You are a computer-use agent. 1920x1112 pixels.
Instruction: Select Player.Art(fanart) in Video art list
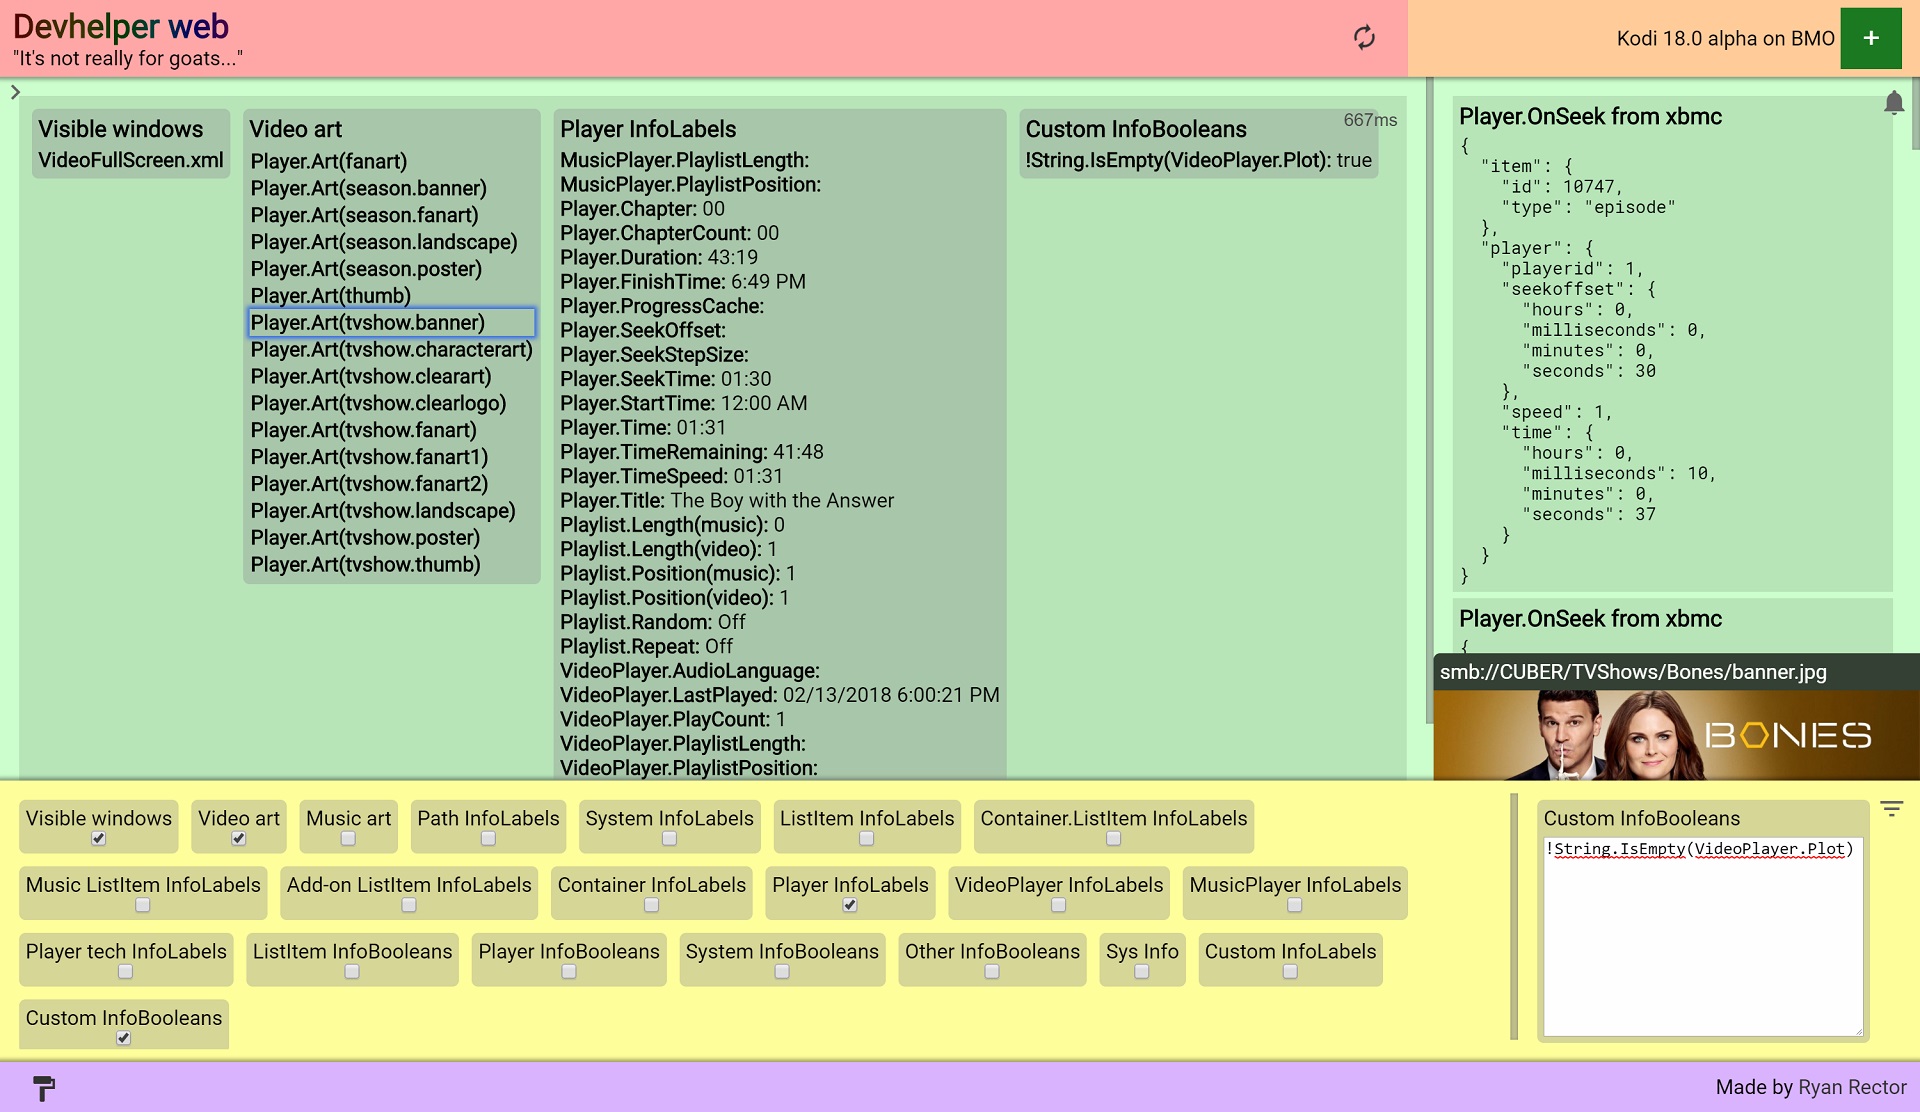329,161
